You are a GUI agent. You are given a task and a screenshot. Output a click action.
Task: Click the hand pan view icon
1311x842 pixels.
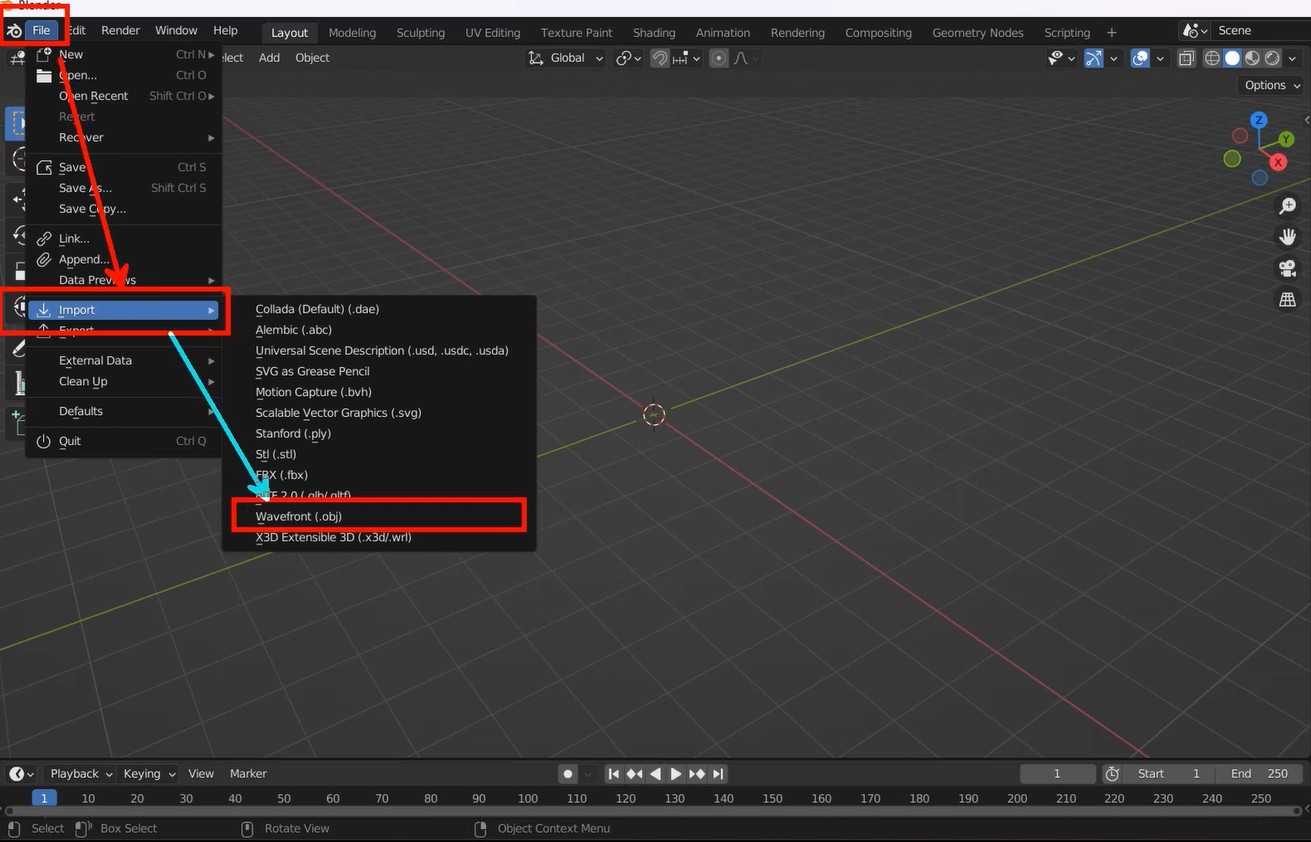1288,237
